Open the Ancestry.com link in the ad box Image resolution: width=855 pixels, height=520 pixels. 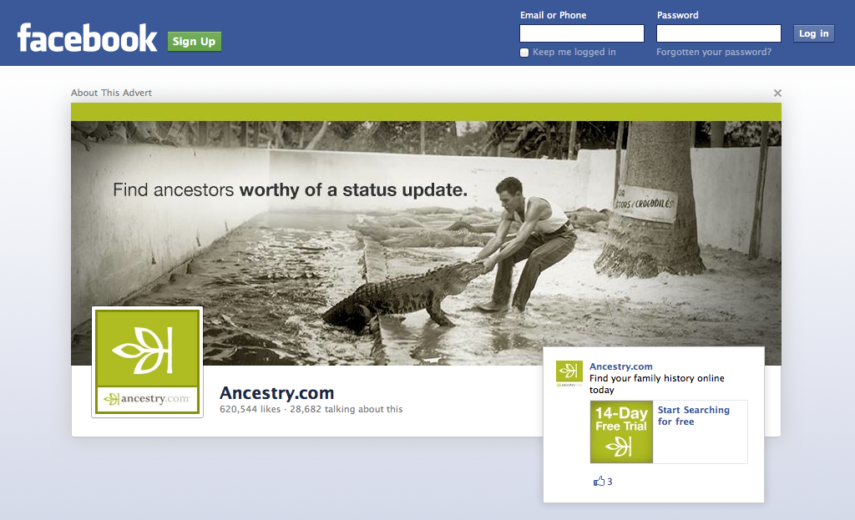pyautogui.click(x=621, y=366)
